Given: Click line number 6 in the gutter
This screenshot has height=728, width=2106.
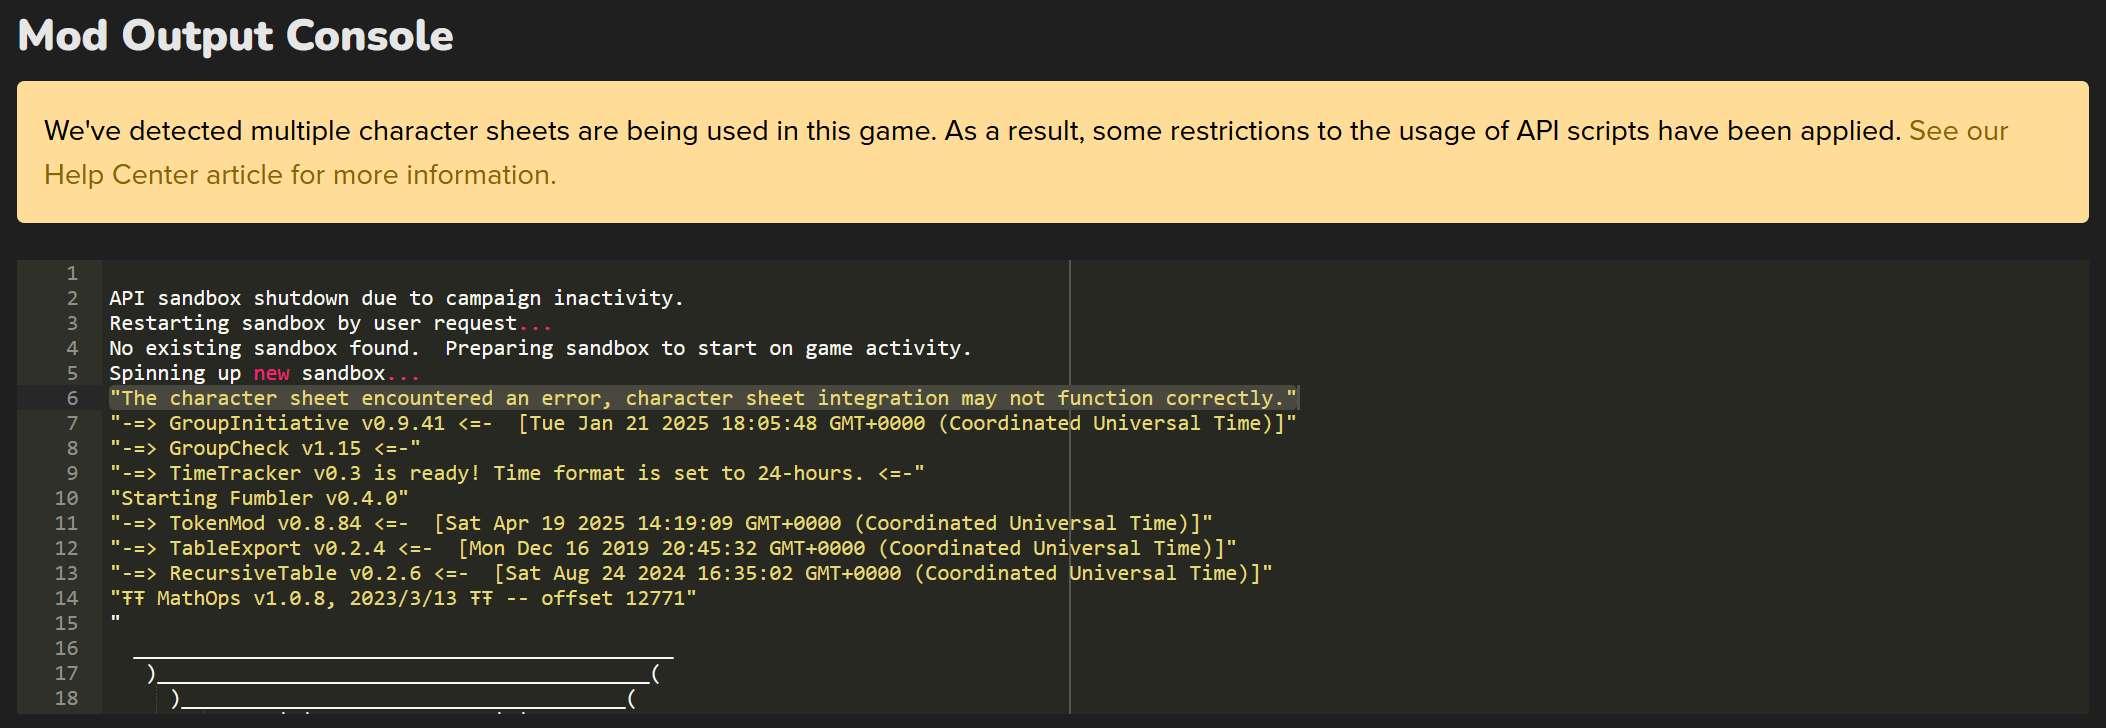Looking at the screenshot, I should click(x=72, y=398).
